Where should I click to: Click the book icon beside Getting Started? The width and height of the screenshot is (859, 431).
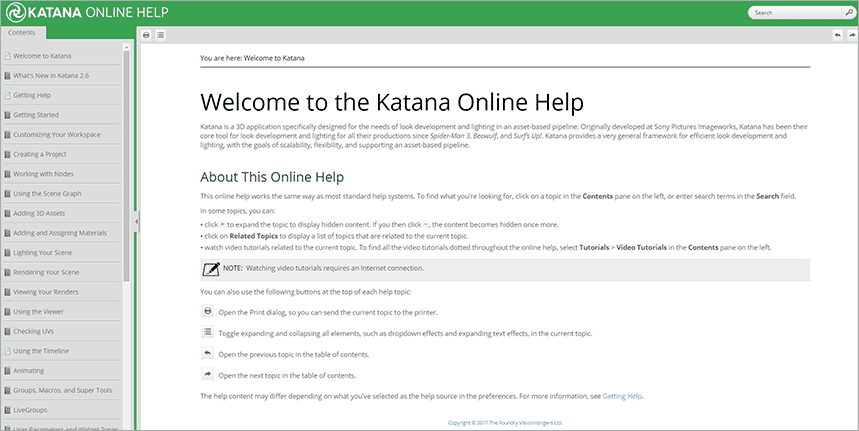pos(8,115)
